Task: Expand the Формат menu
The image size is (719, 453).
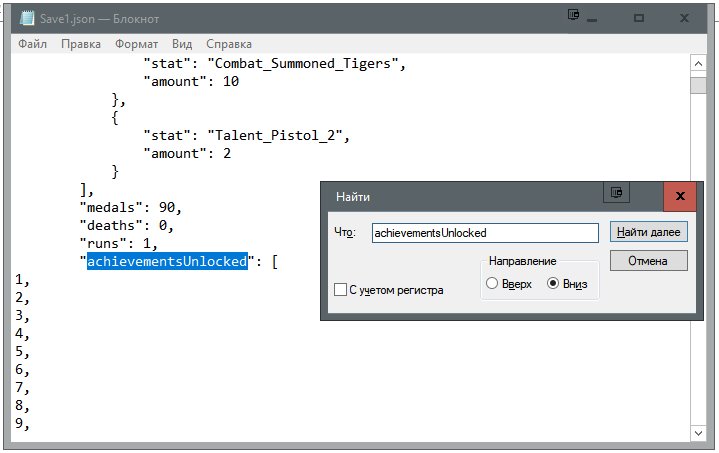Action: coord(136,44)
